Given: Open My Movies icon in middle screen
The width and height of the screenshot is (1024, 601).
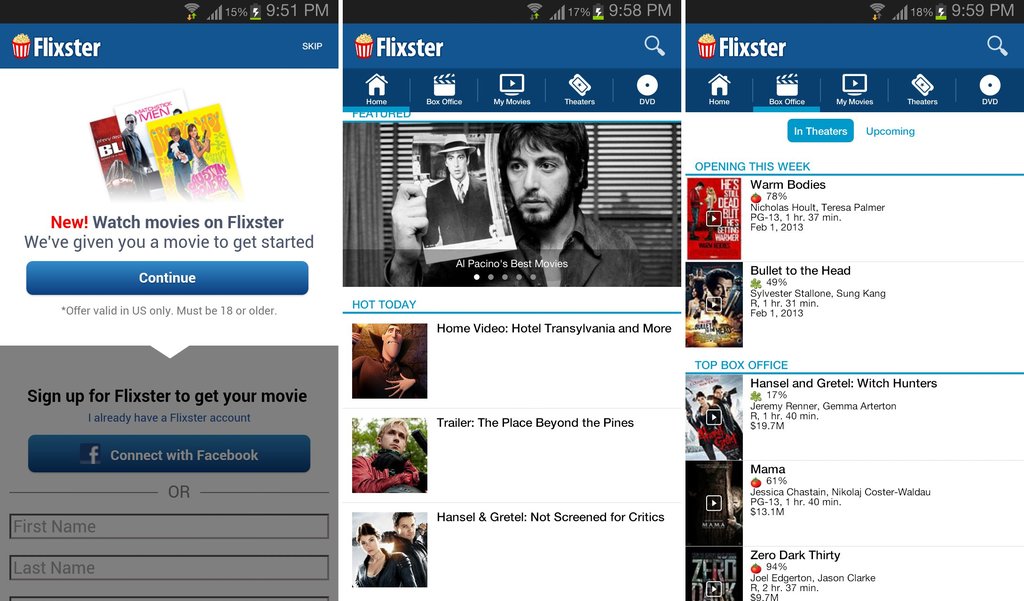Looking at the screenshot, I should point(512,85).
